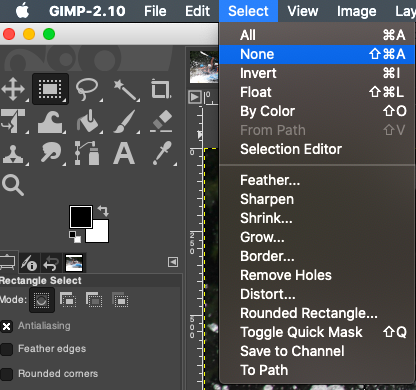Choose Remove Holes in the Select menu

point(317,275)
